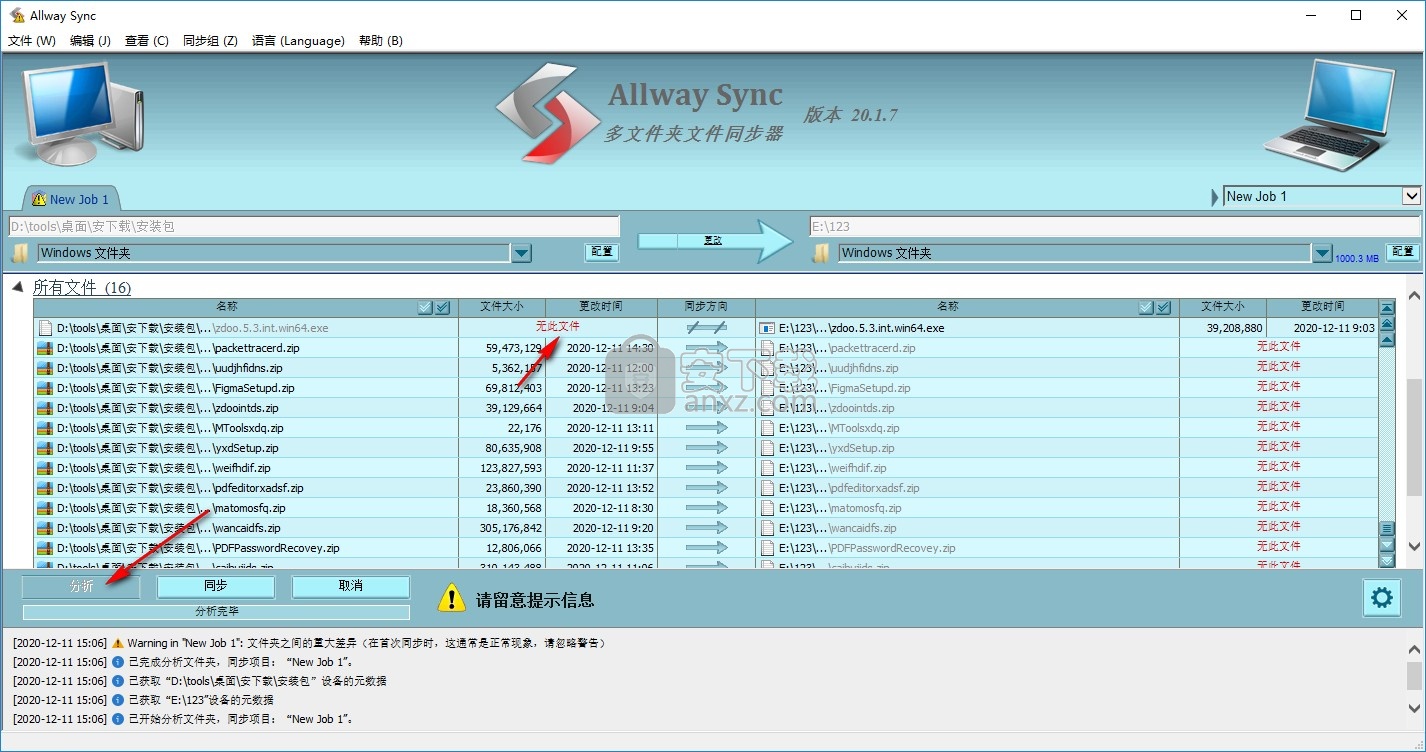Open the 查看 (C) menu
The width and height of the screenshot is (1426, 752).
coord(147,41)
